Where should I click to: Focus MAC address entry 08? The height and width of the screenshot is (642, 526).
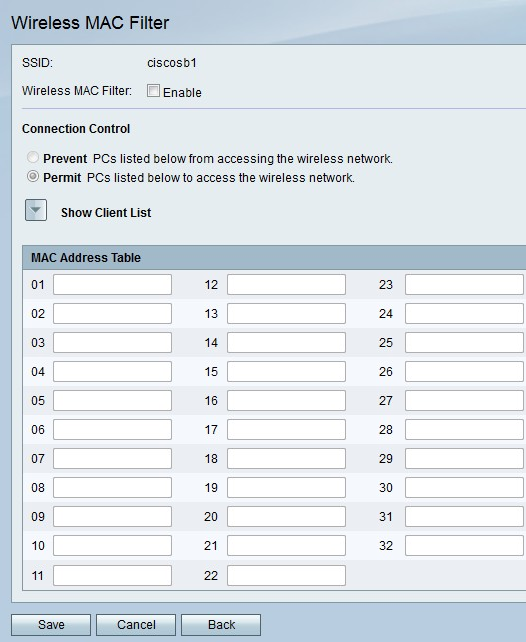pyautogui.click(x=112, y=487)
